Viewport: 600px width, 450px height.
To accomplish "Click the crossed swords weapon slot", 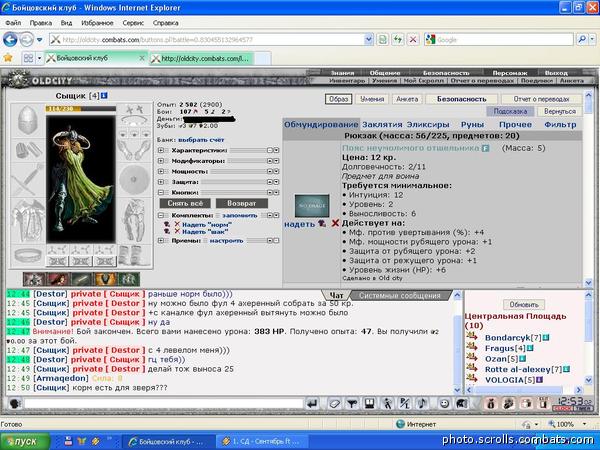I will [x=28, y=180].
